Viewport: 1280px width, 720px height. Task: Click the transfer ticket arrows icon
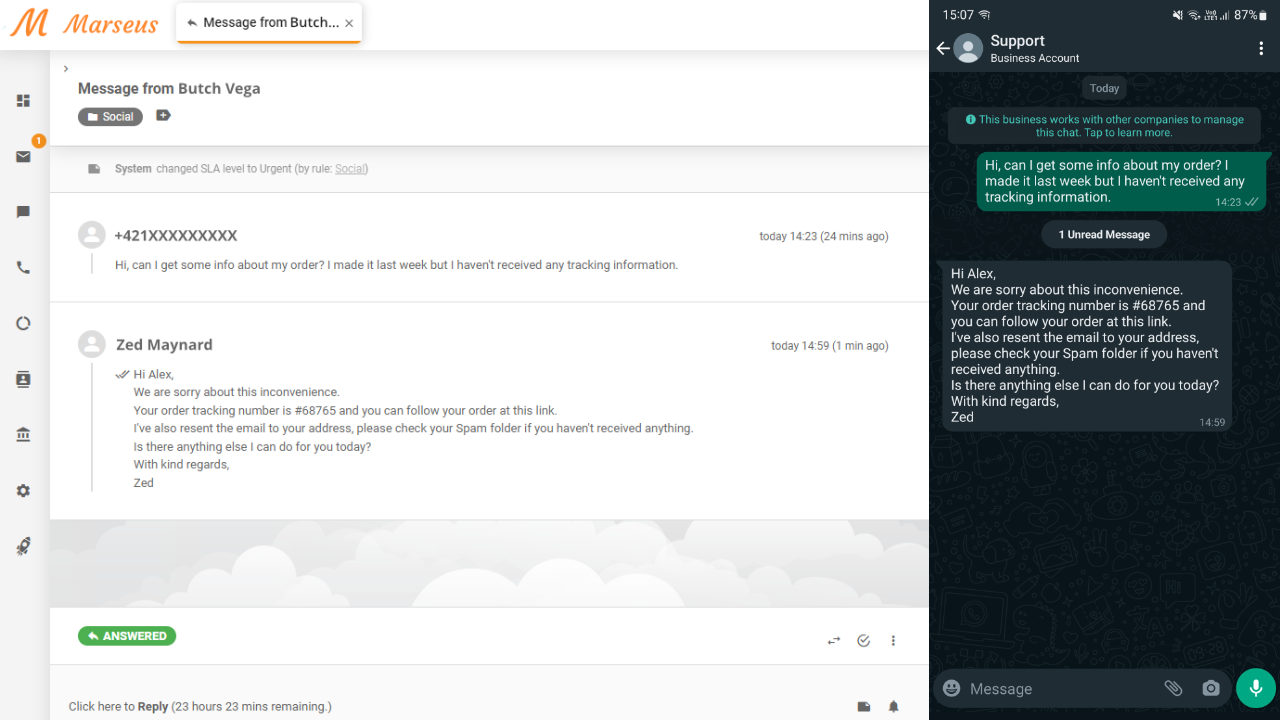pos(834,641)
